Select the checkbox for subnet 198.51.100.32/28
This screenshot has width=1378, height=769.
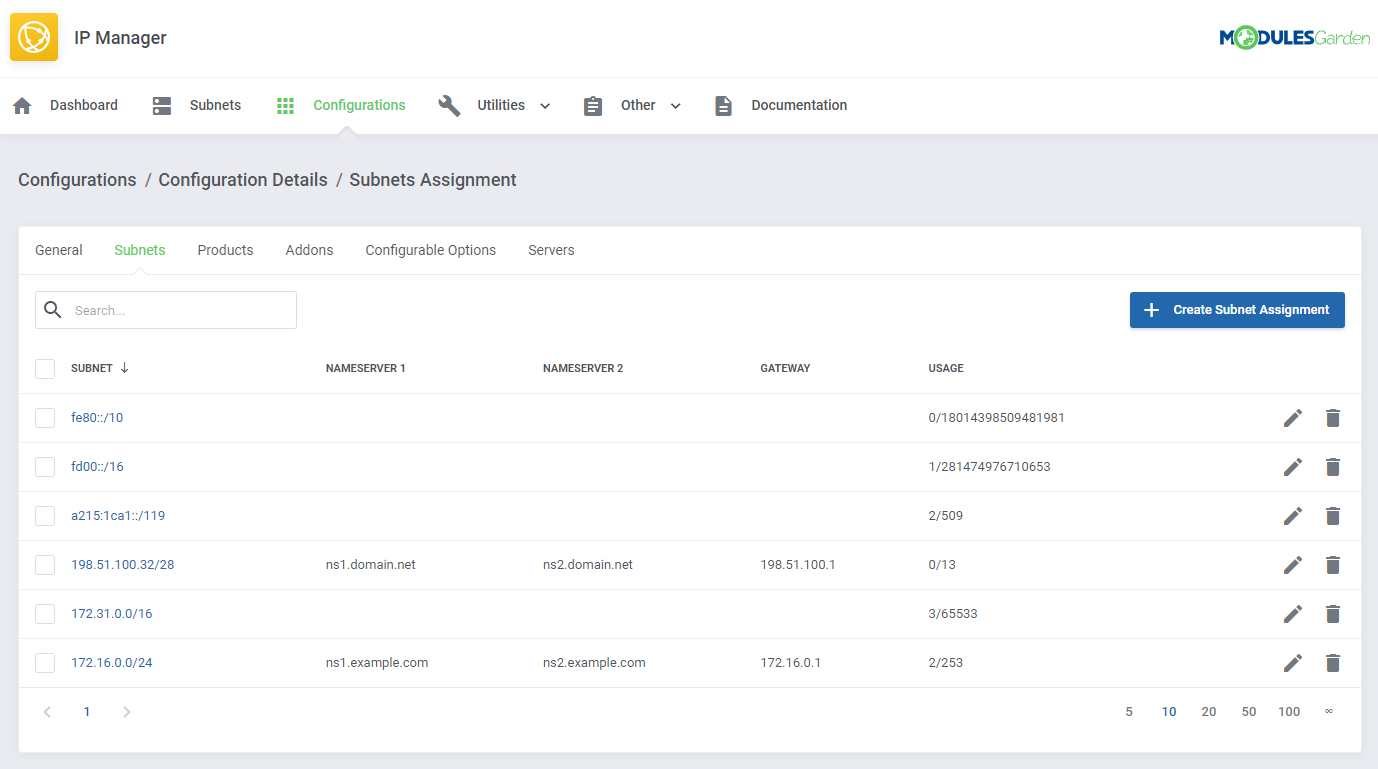pos(44,564)
